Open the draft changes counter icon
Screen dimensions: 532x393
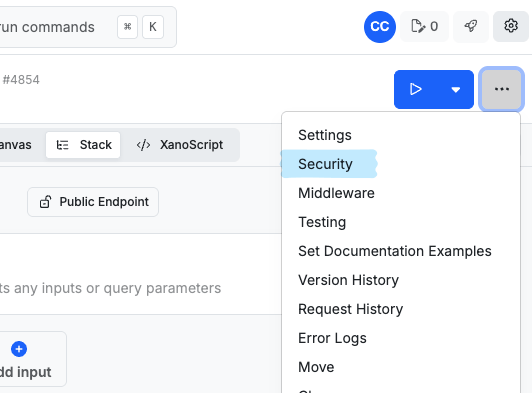[x=424, y=26]
